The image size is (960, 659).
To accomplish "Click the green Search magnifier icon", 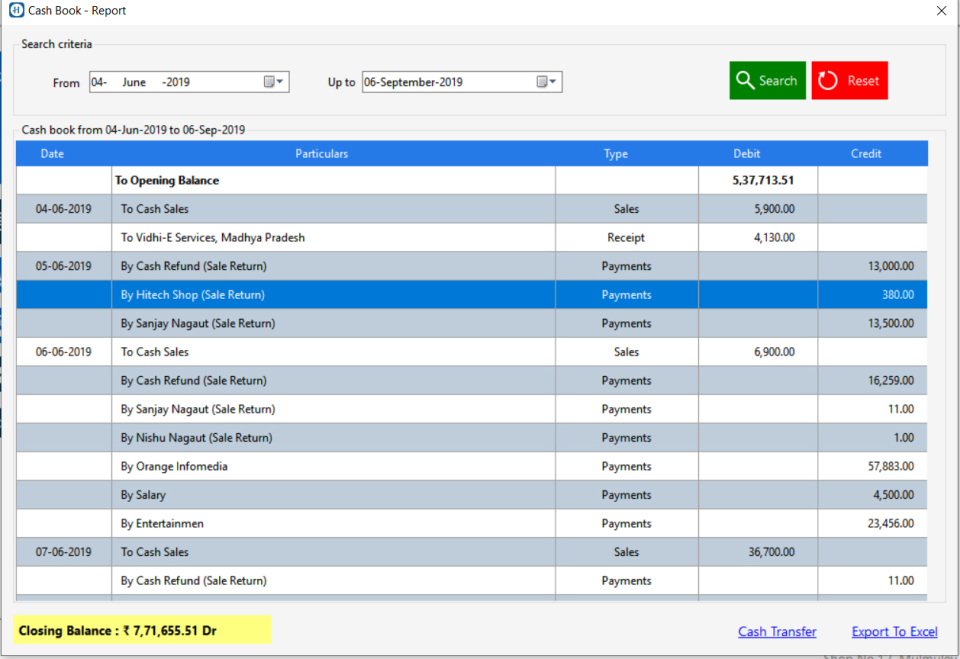I will tap(746, 80).
